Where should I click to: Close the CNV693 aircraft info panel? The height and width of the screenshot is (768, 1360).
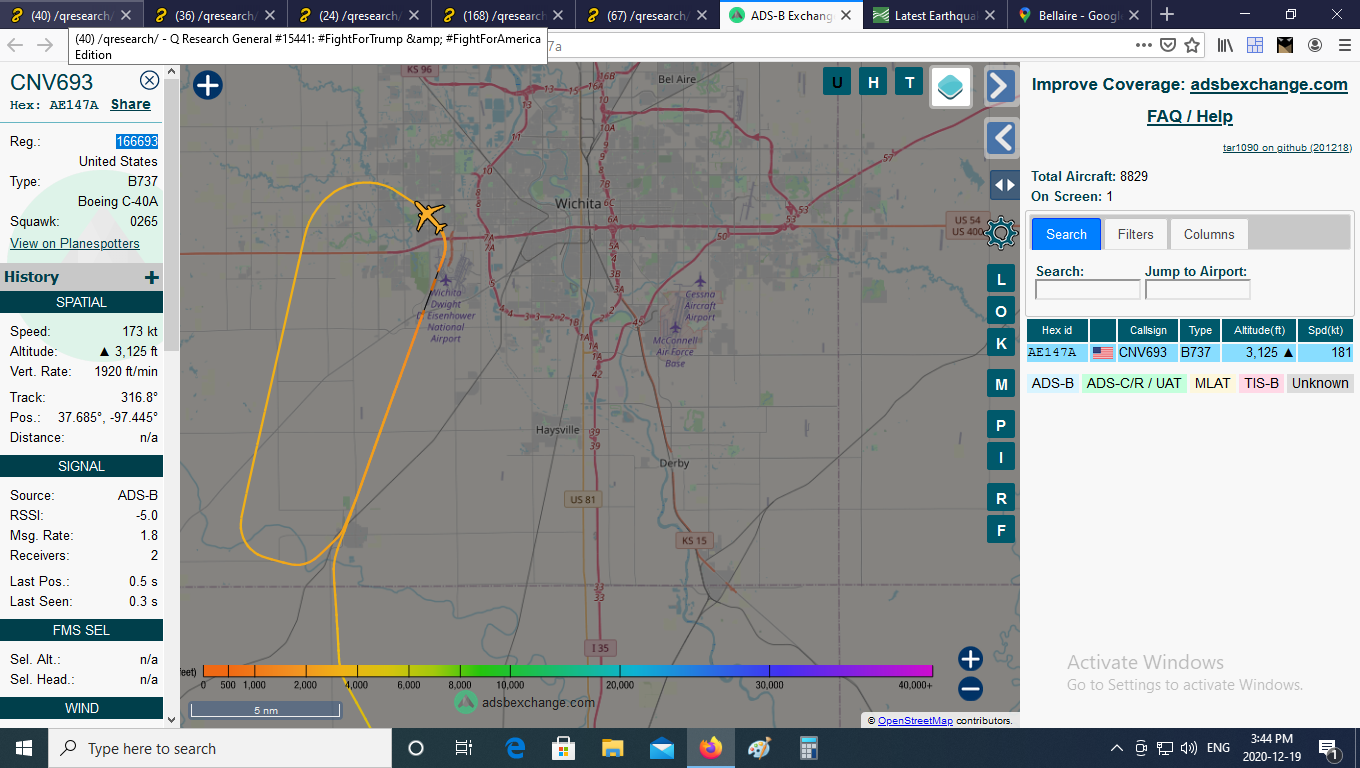point(149,81)
